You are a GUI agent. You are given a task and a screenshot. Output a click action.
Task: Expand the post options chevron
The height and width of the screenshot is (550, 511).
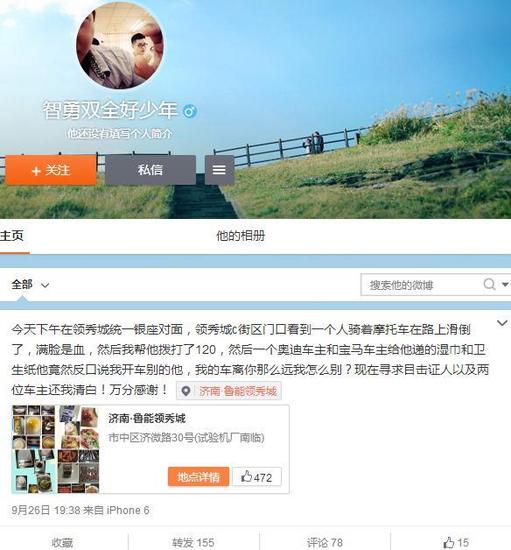502,323
